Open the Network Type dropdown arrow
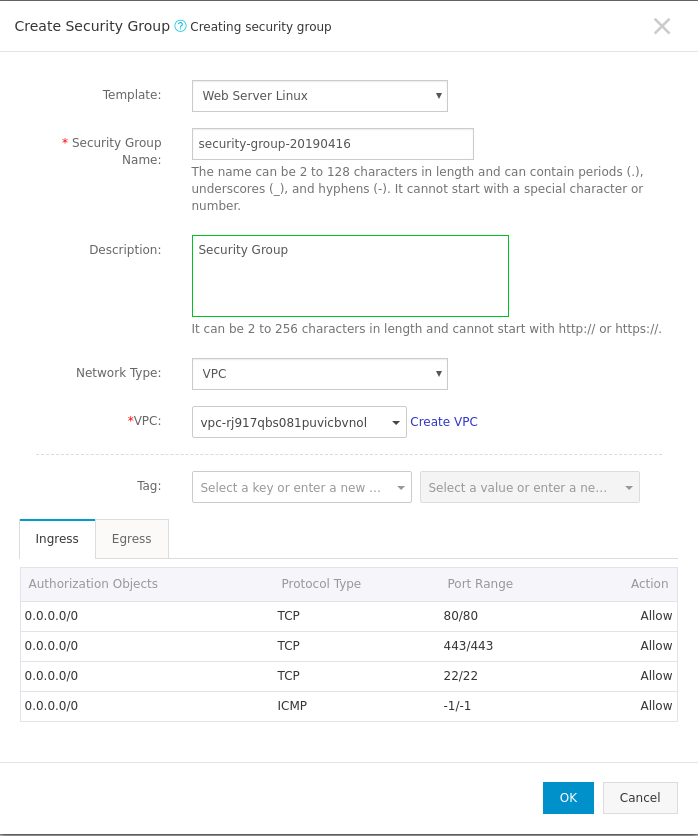Image resolution: width=698 pixels, height=836 pixels. click(x=437, y=373)
